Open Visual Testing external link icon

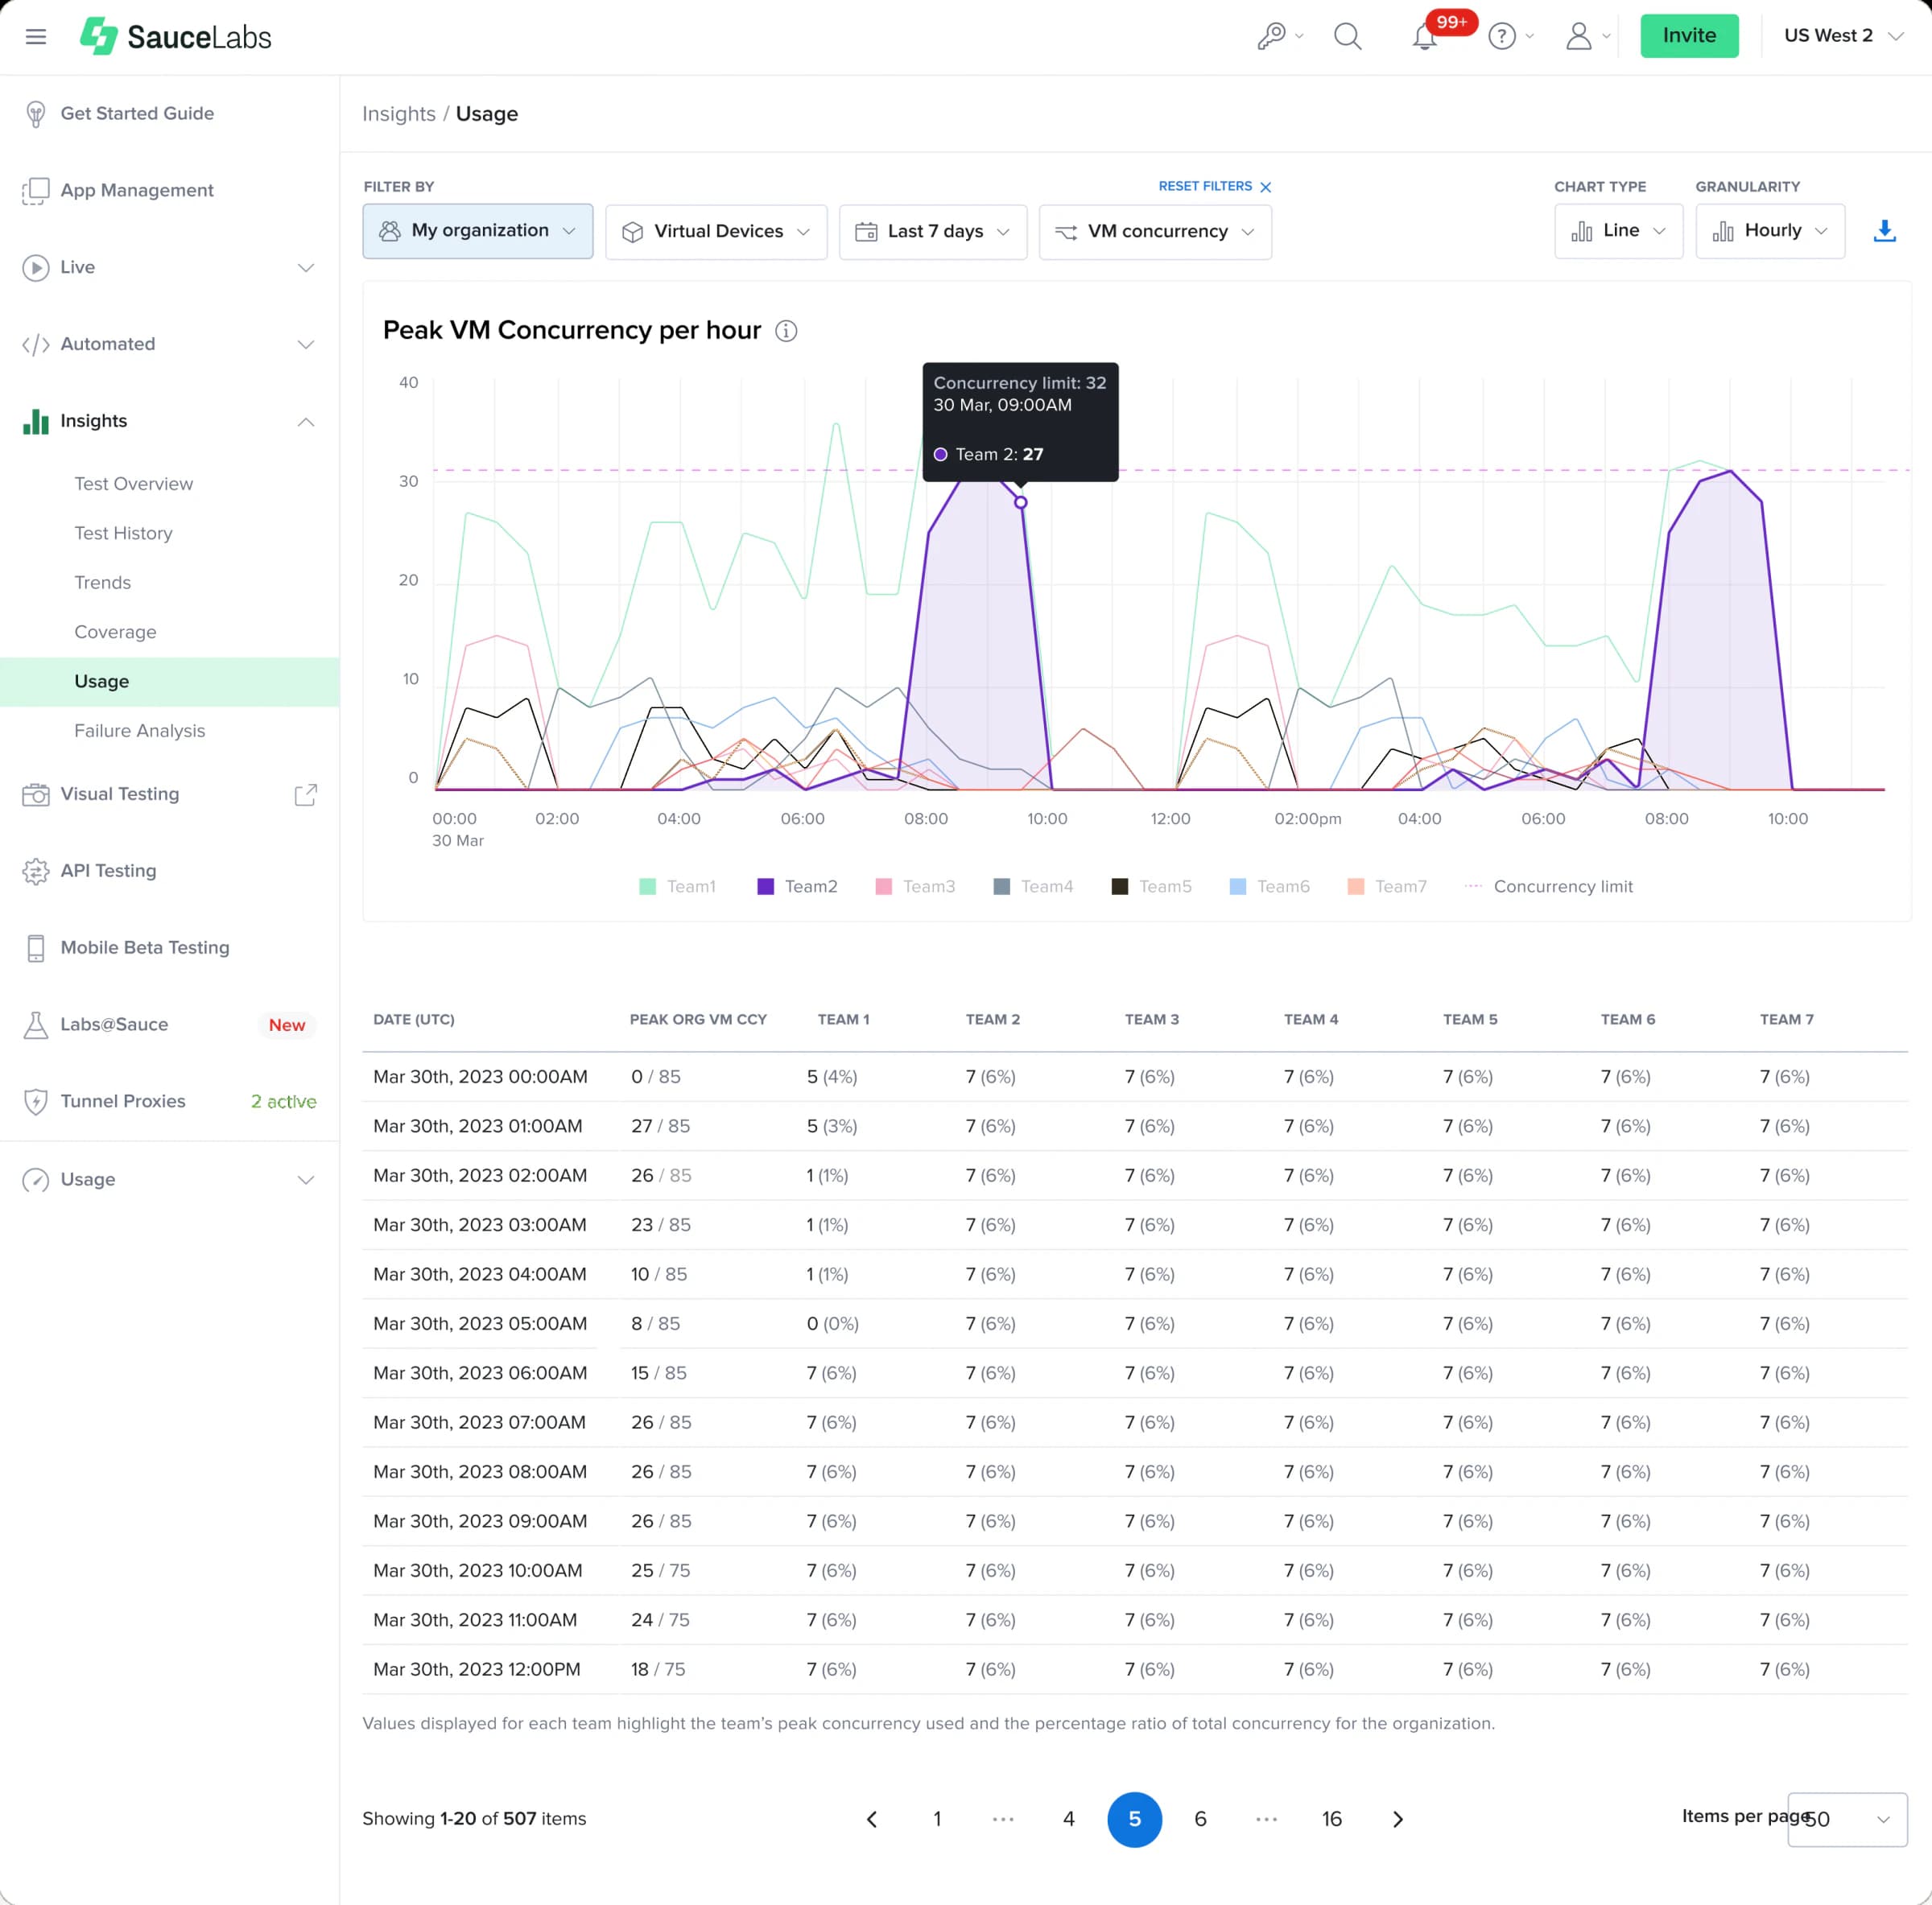pos(306,794)
